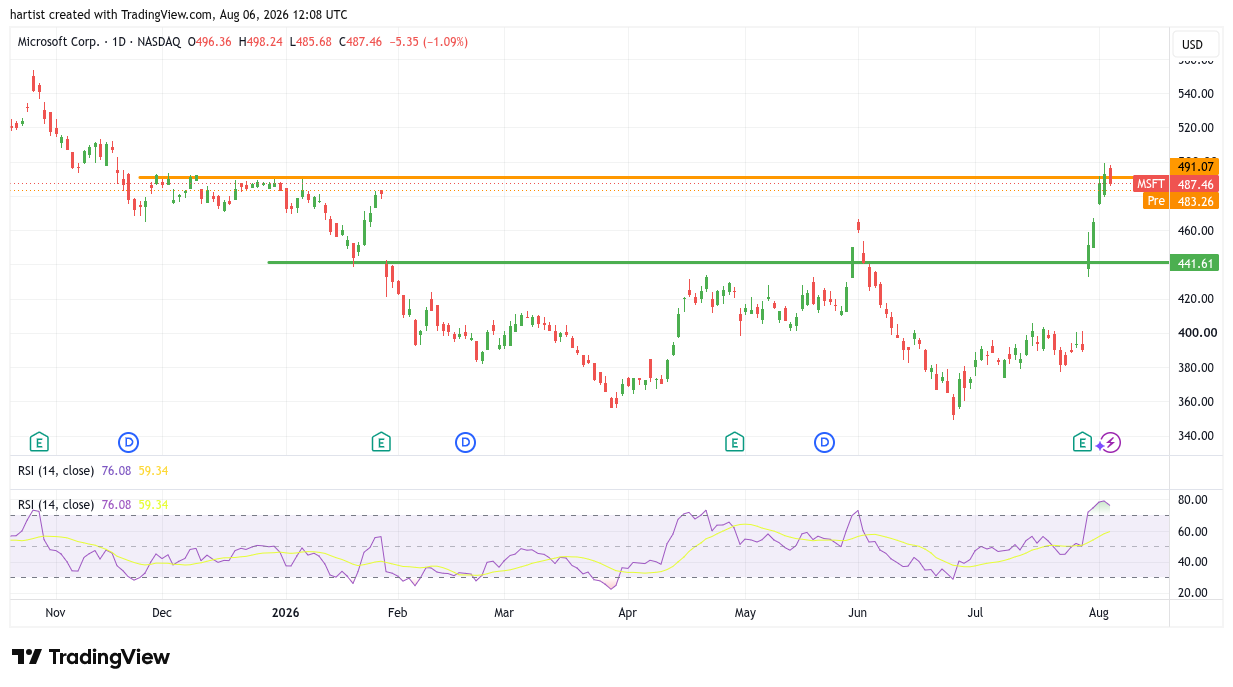Click the dividend D marker in late May
Image resolution: width=1233 pixels, height=687 pixels.
pyautogui.click(x=824, y=442)
